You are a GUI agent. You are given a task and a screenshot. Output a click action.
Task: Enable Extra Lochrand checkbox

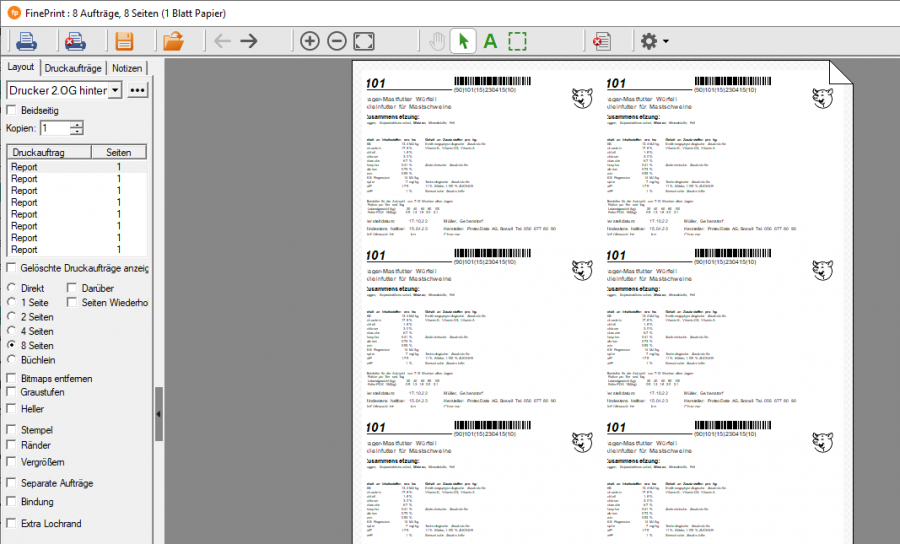pyautogui.click(x=11, y=523)
